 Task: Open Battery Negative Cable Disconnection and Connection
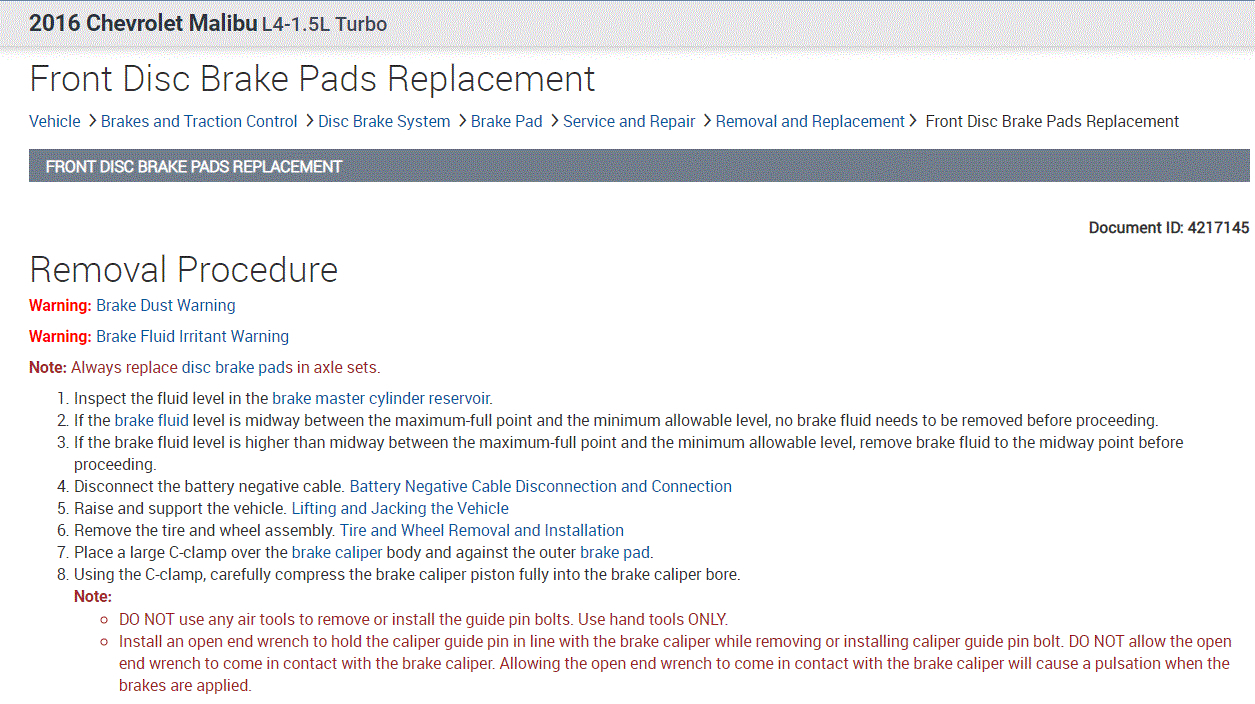[540, 487]
